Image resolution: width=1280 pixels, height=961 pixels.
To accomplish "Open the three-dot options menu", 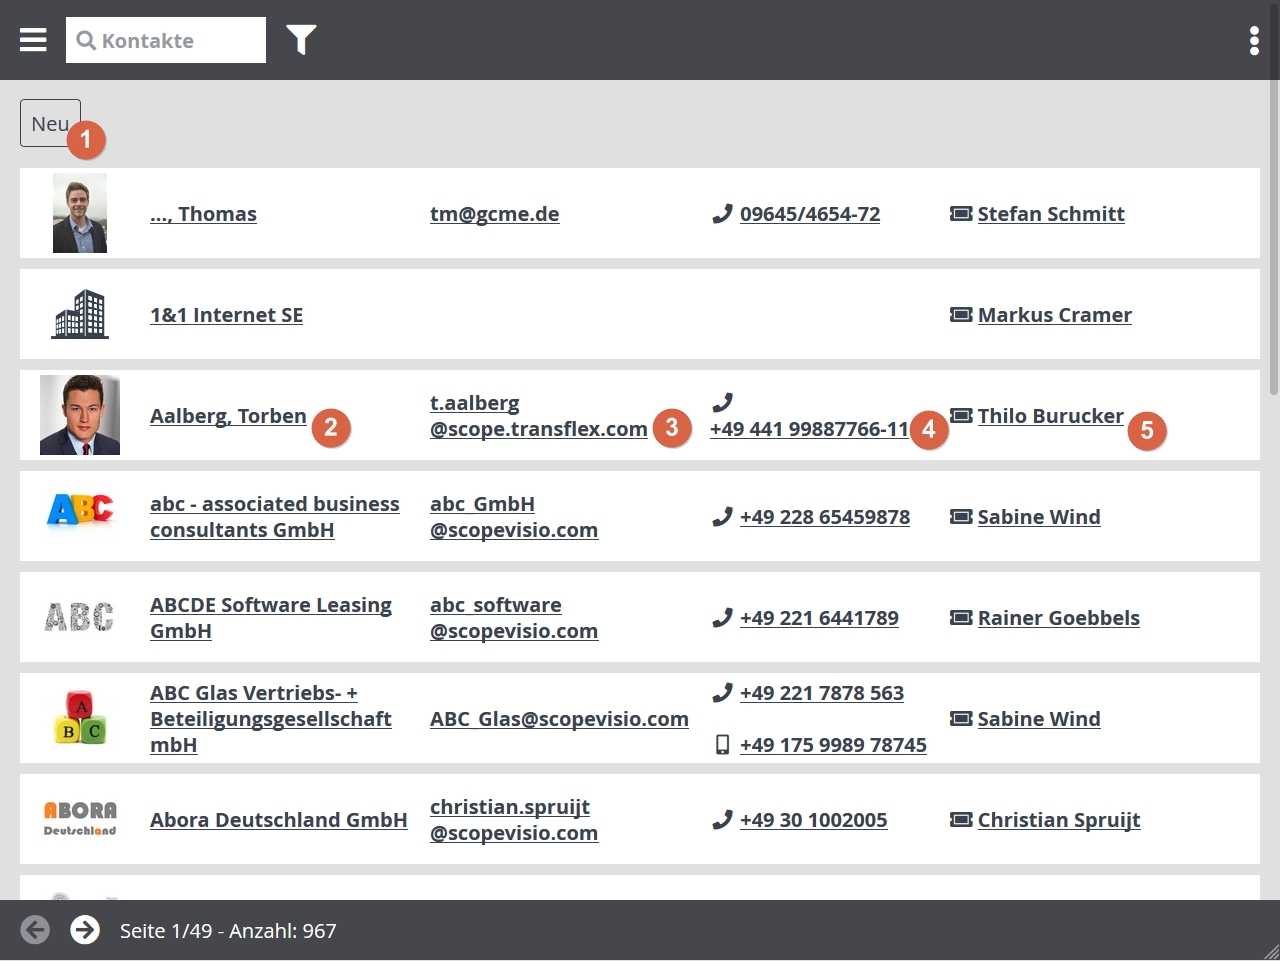I will pyautogui.click(x=1254, y=40).
